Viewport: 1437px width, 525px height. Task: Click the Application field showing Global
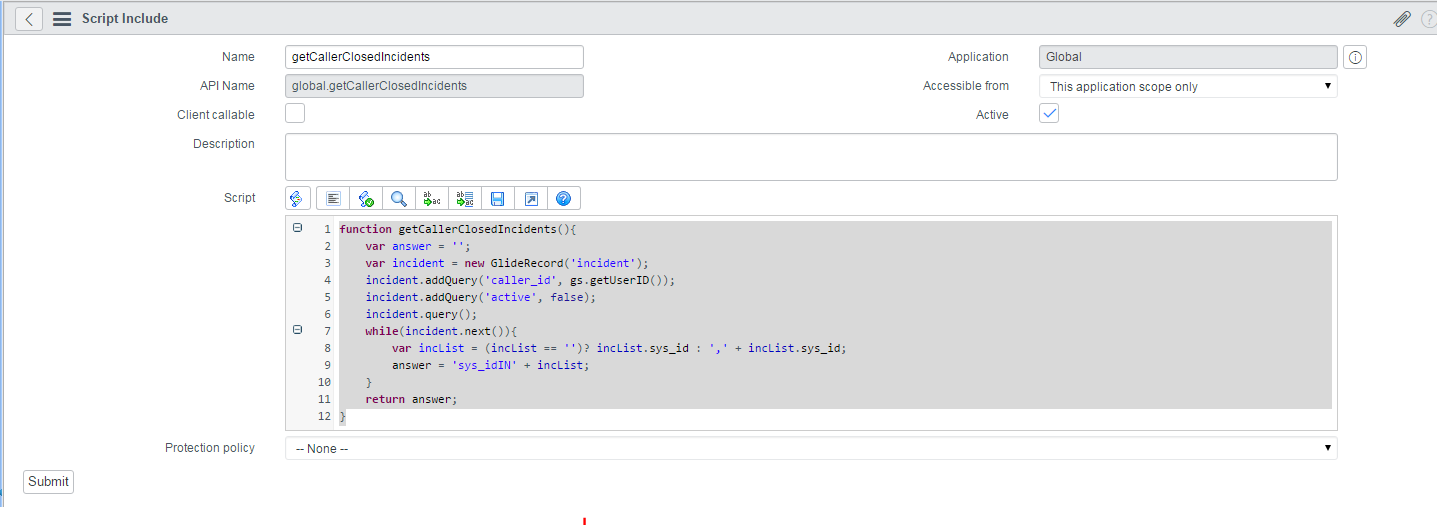point(1188,57)
